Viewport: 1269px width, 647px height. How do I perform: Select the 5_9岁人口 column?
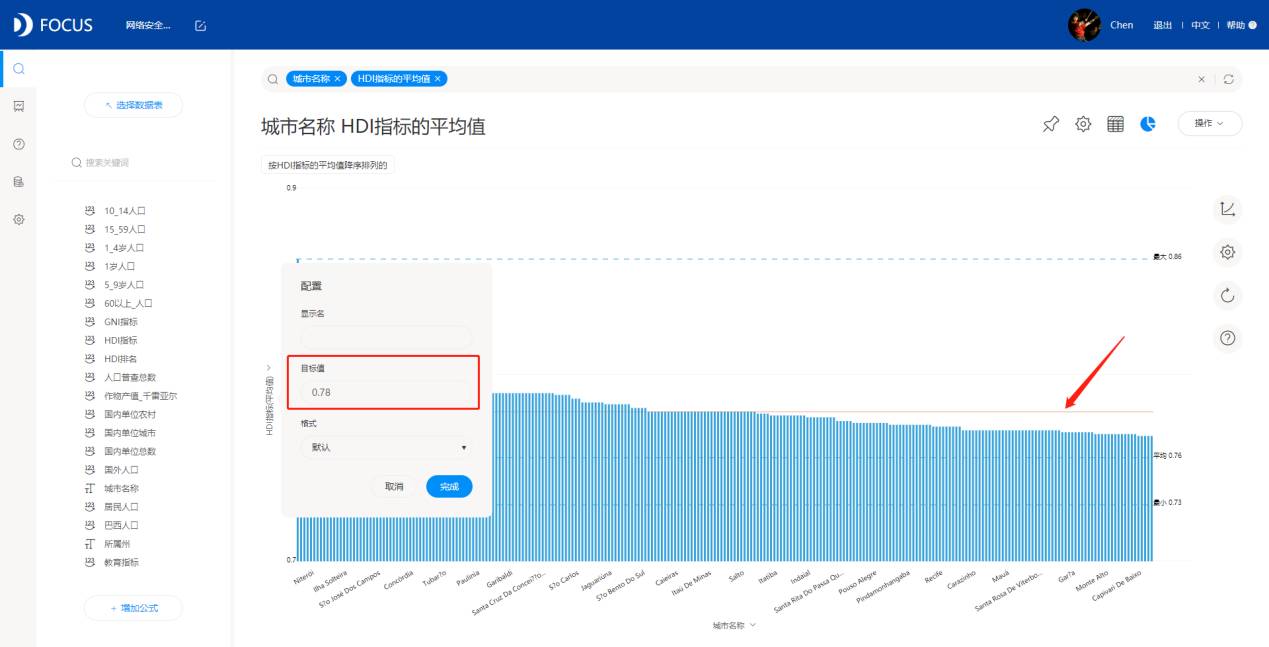125,285
